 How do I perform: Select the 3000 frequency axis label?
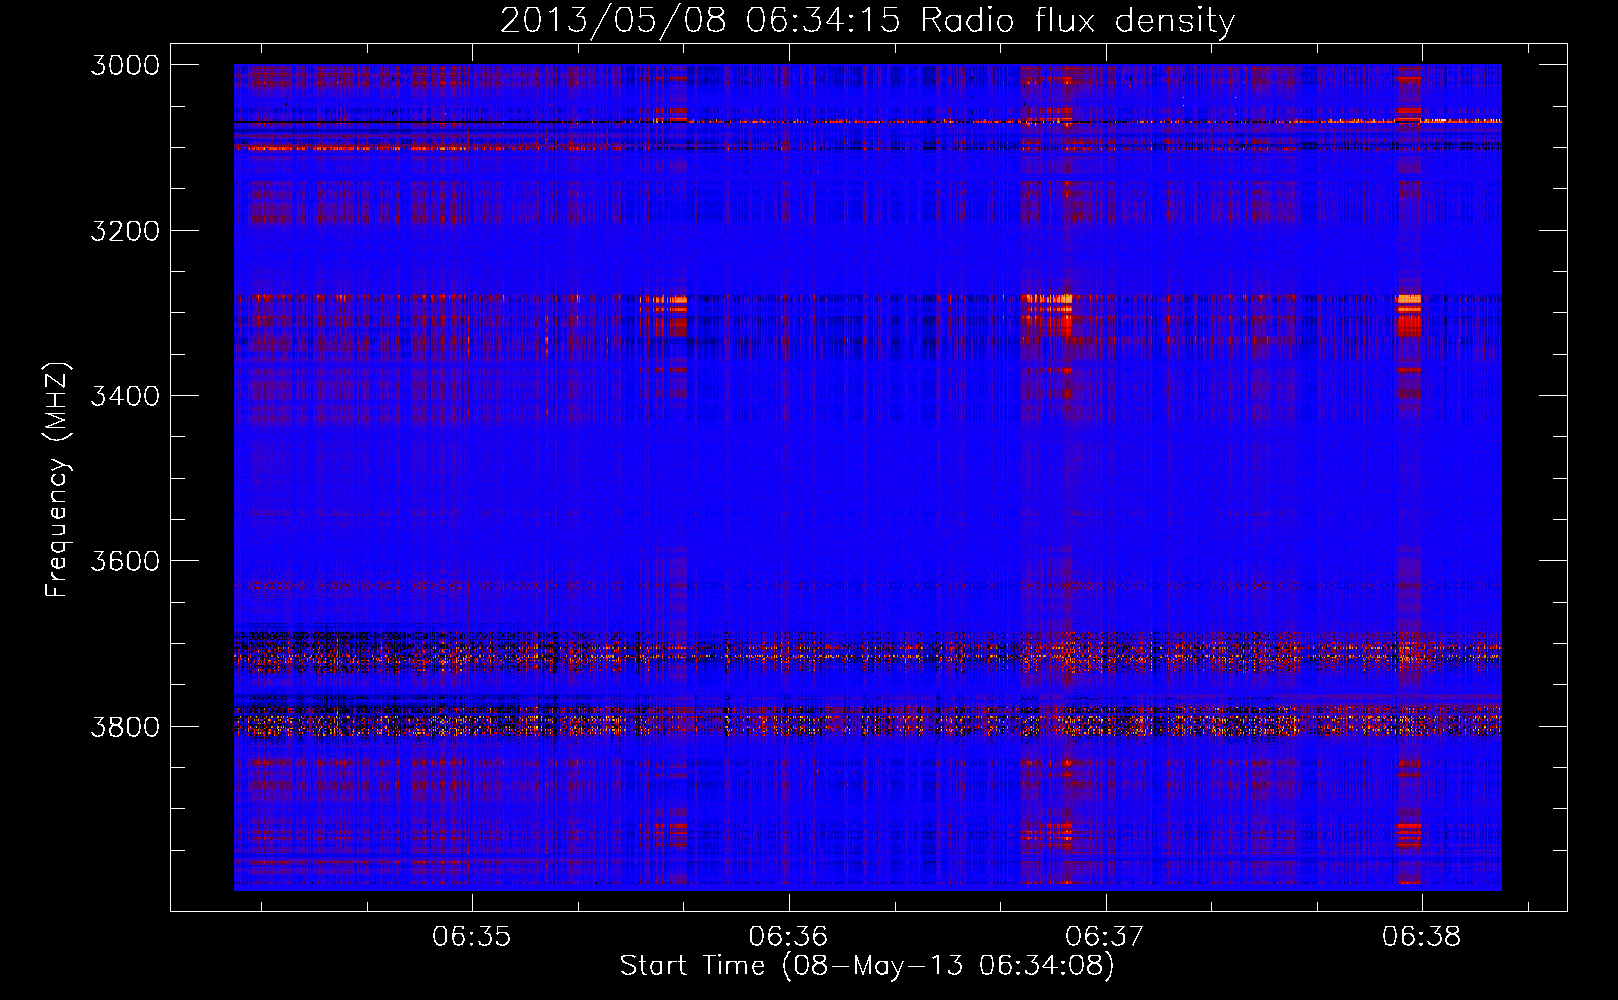point(125,65)
